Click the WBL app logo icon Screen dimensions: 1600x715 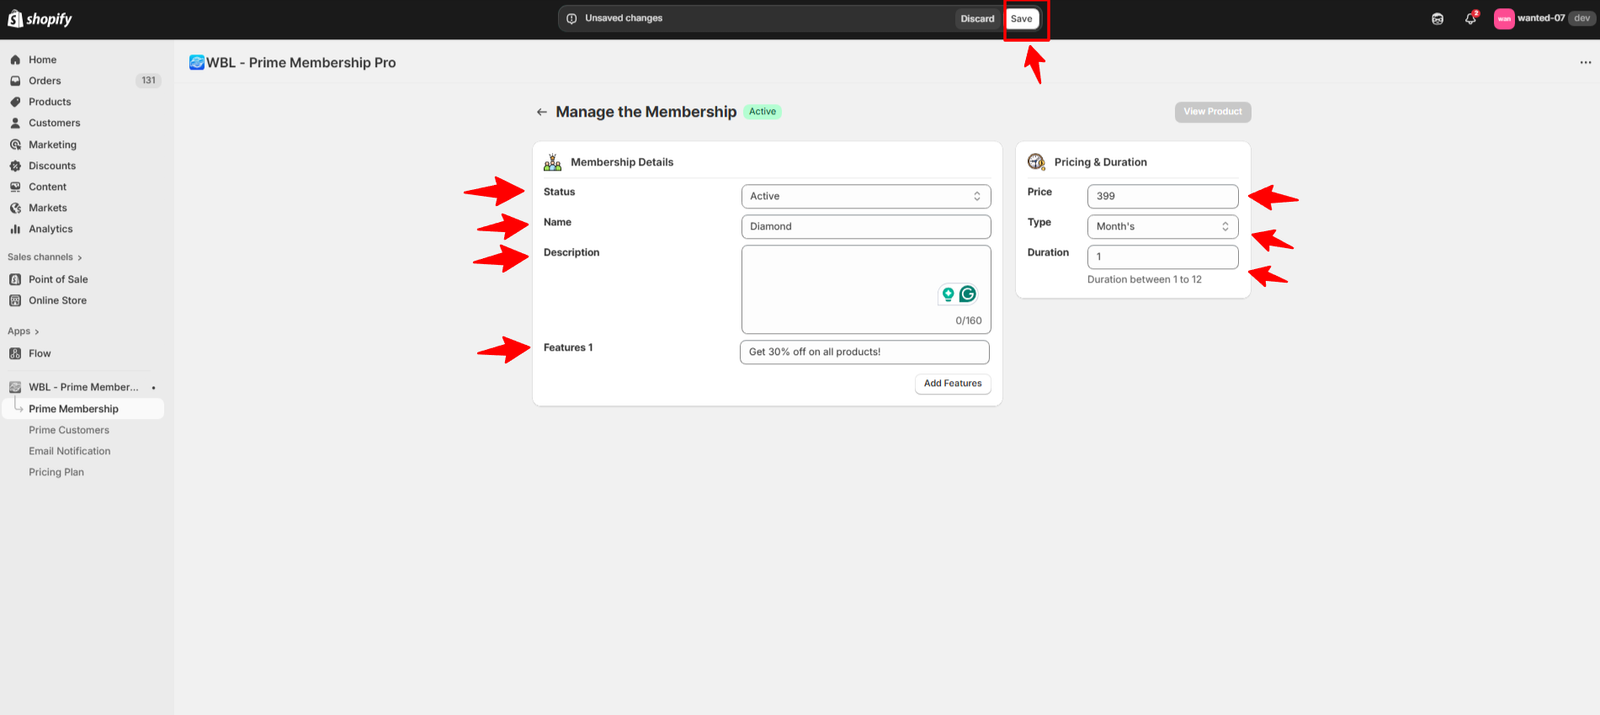coord(196,62)
